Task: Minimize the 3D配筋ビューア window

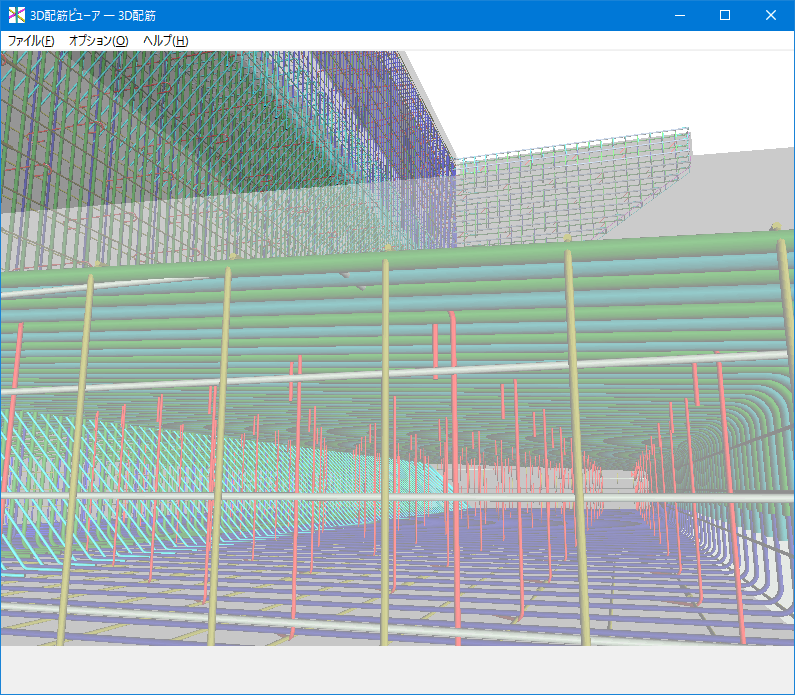Action: point(679,15)
